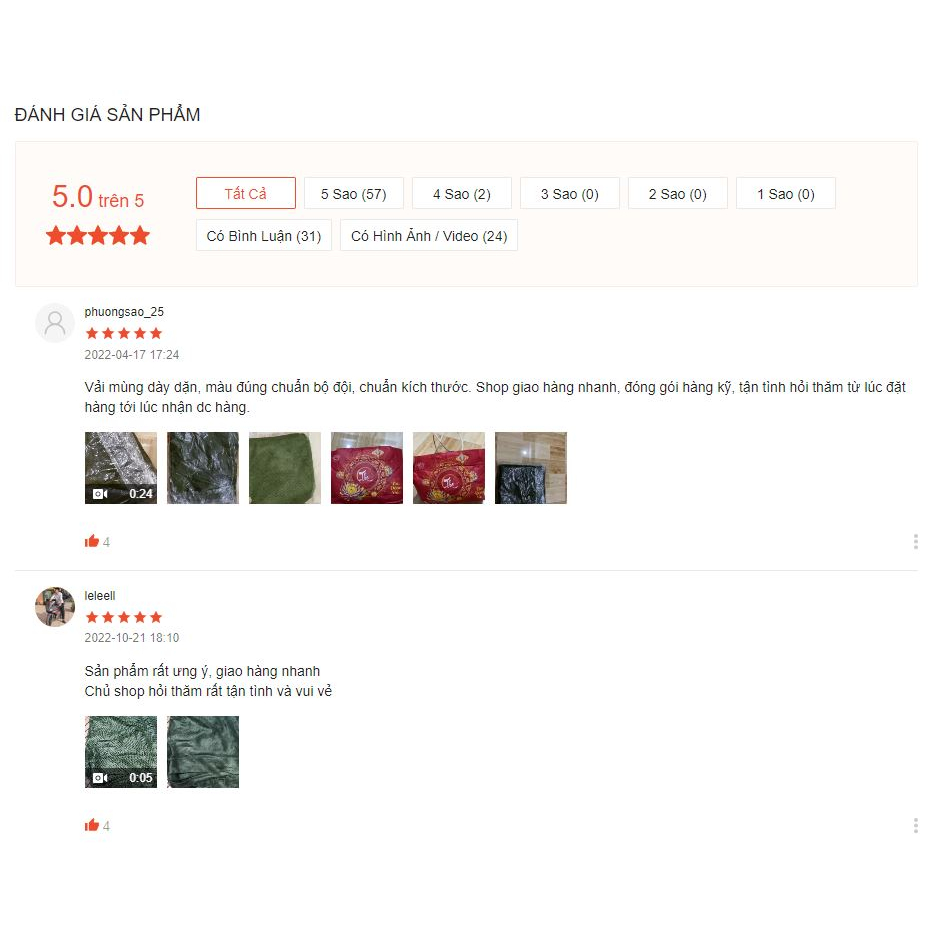
Task: Filter reviews by 2 Sao (0)
Action: coord(678,193)
